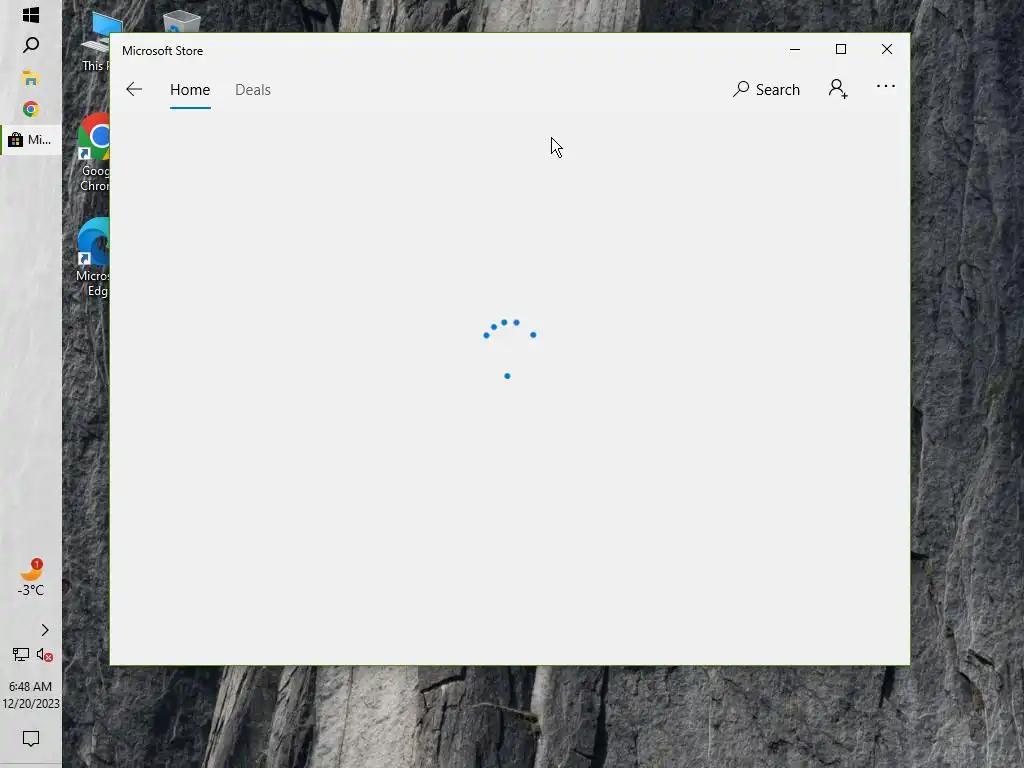Select the Recycle Bin desktop icon
The image size is (1024, 768).
pos(182,22)
